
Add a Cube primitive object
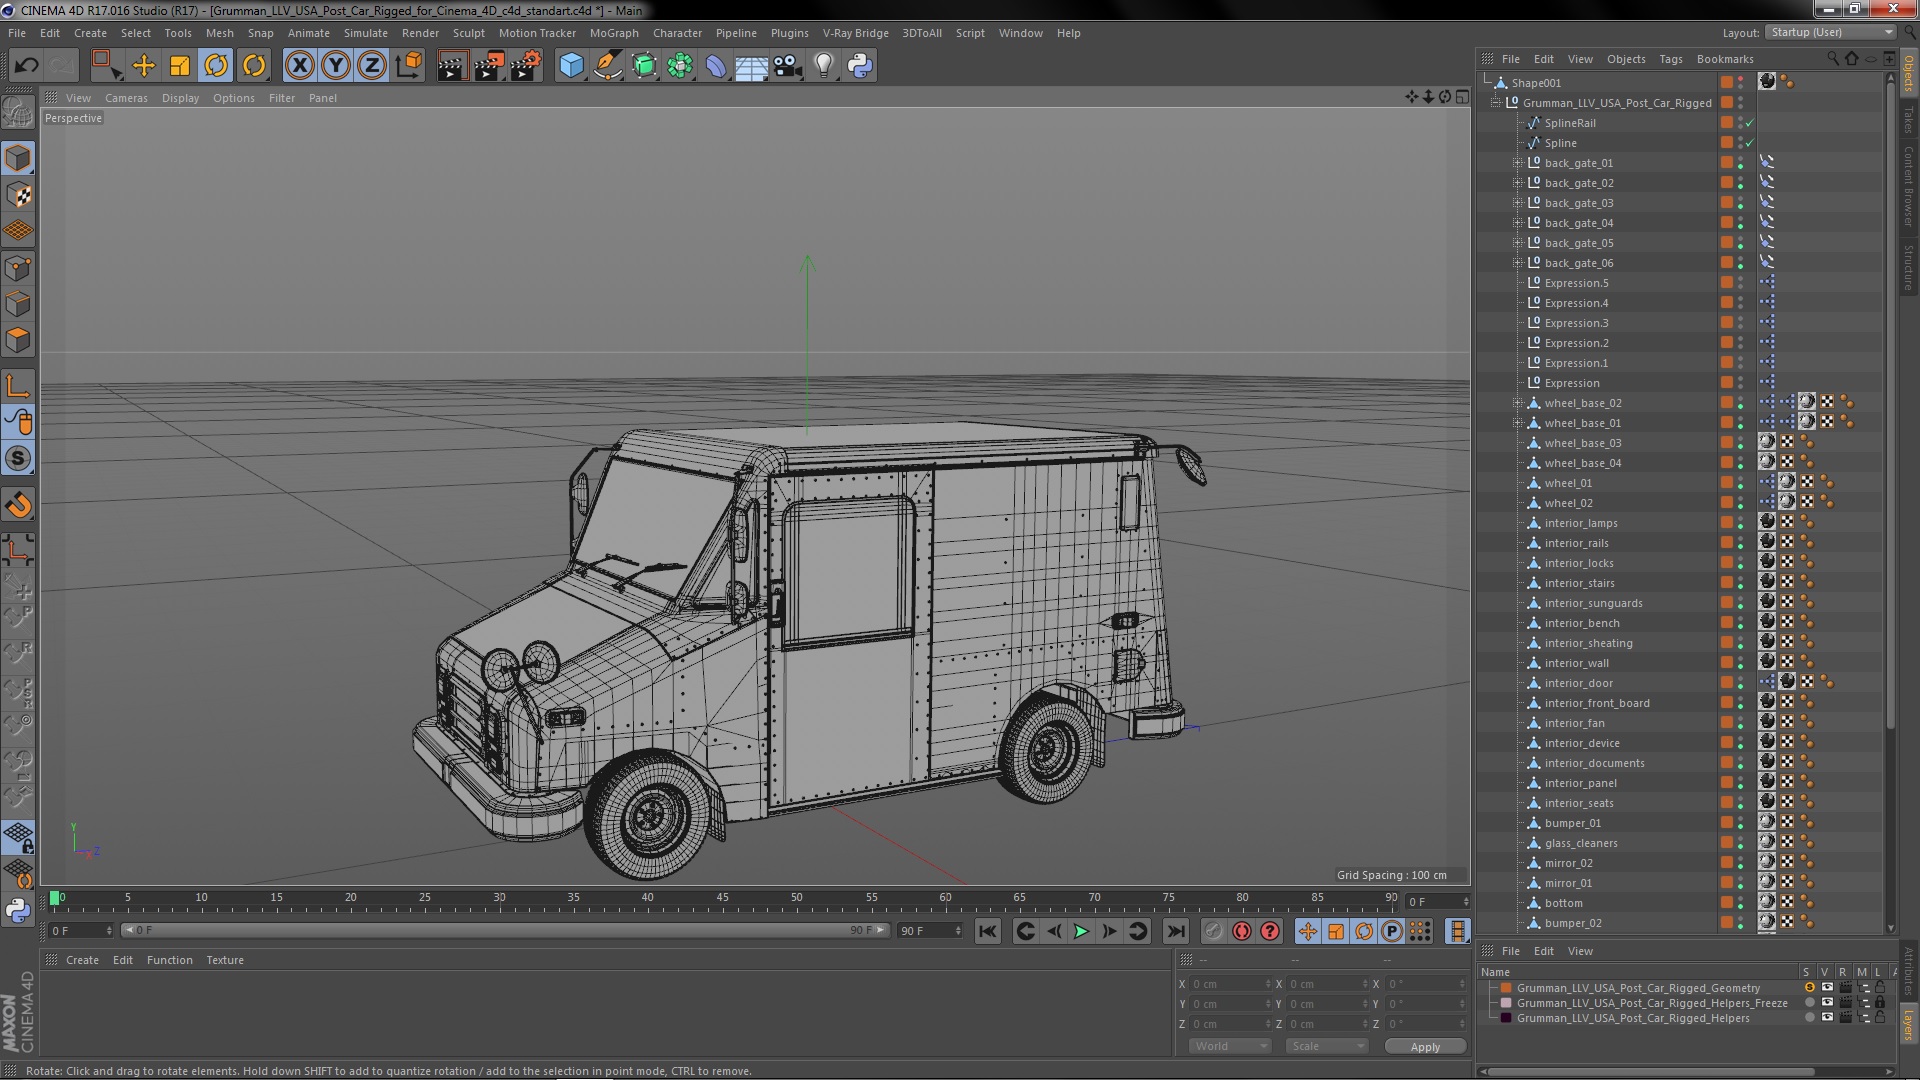tap(571, 66)
